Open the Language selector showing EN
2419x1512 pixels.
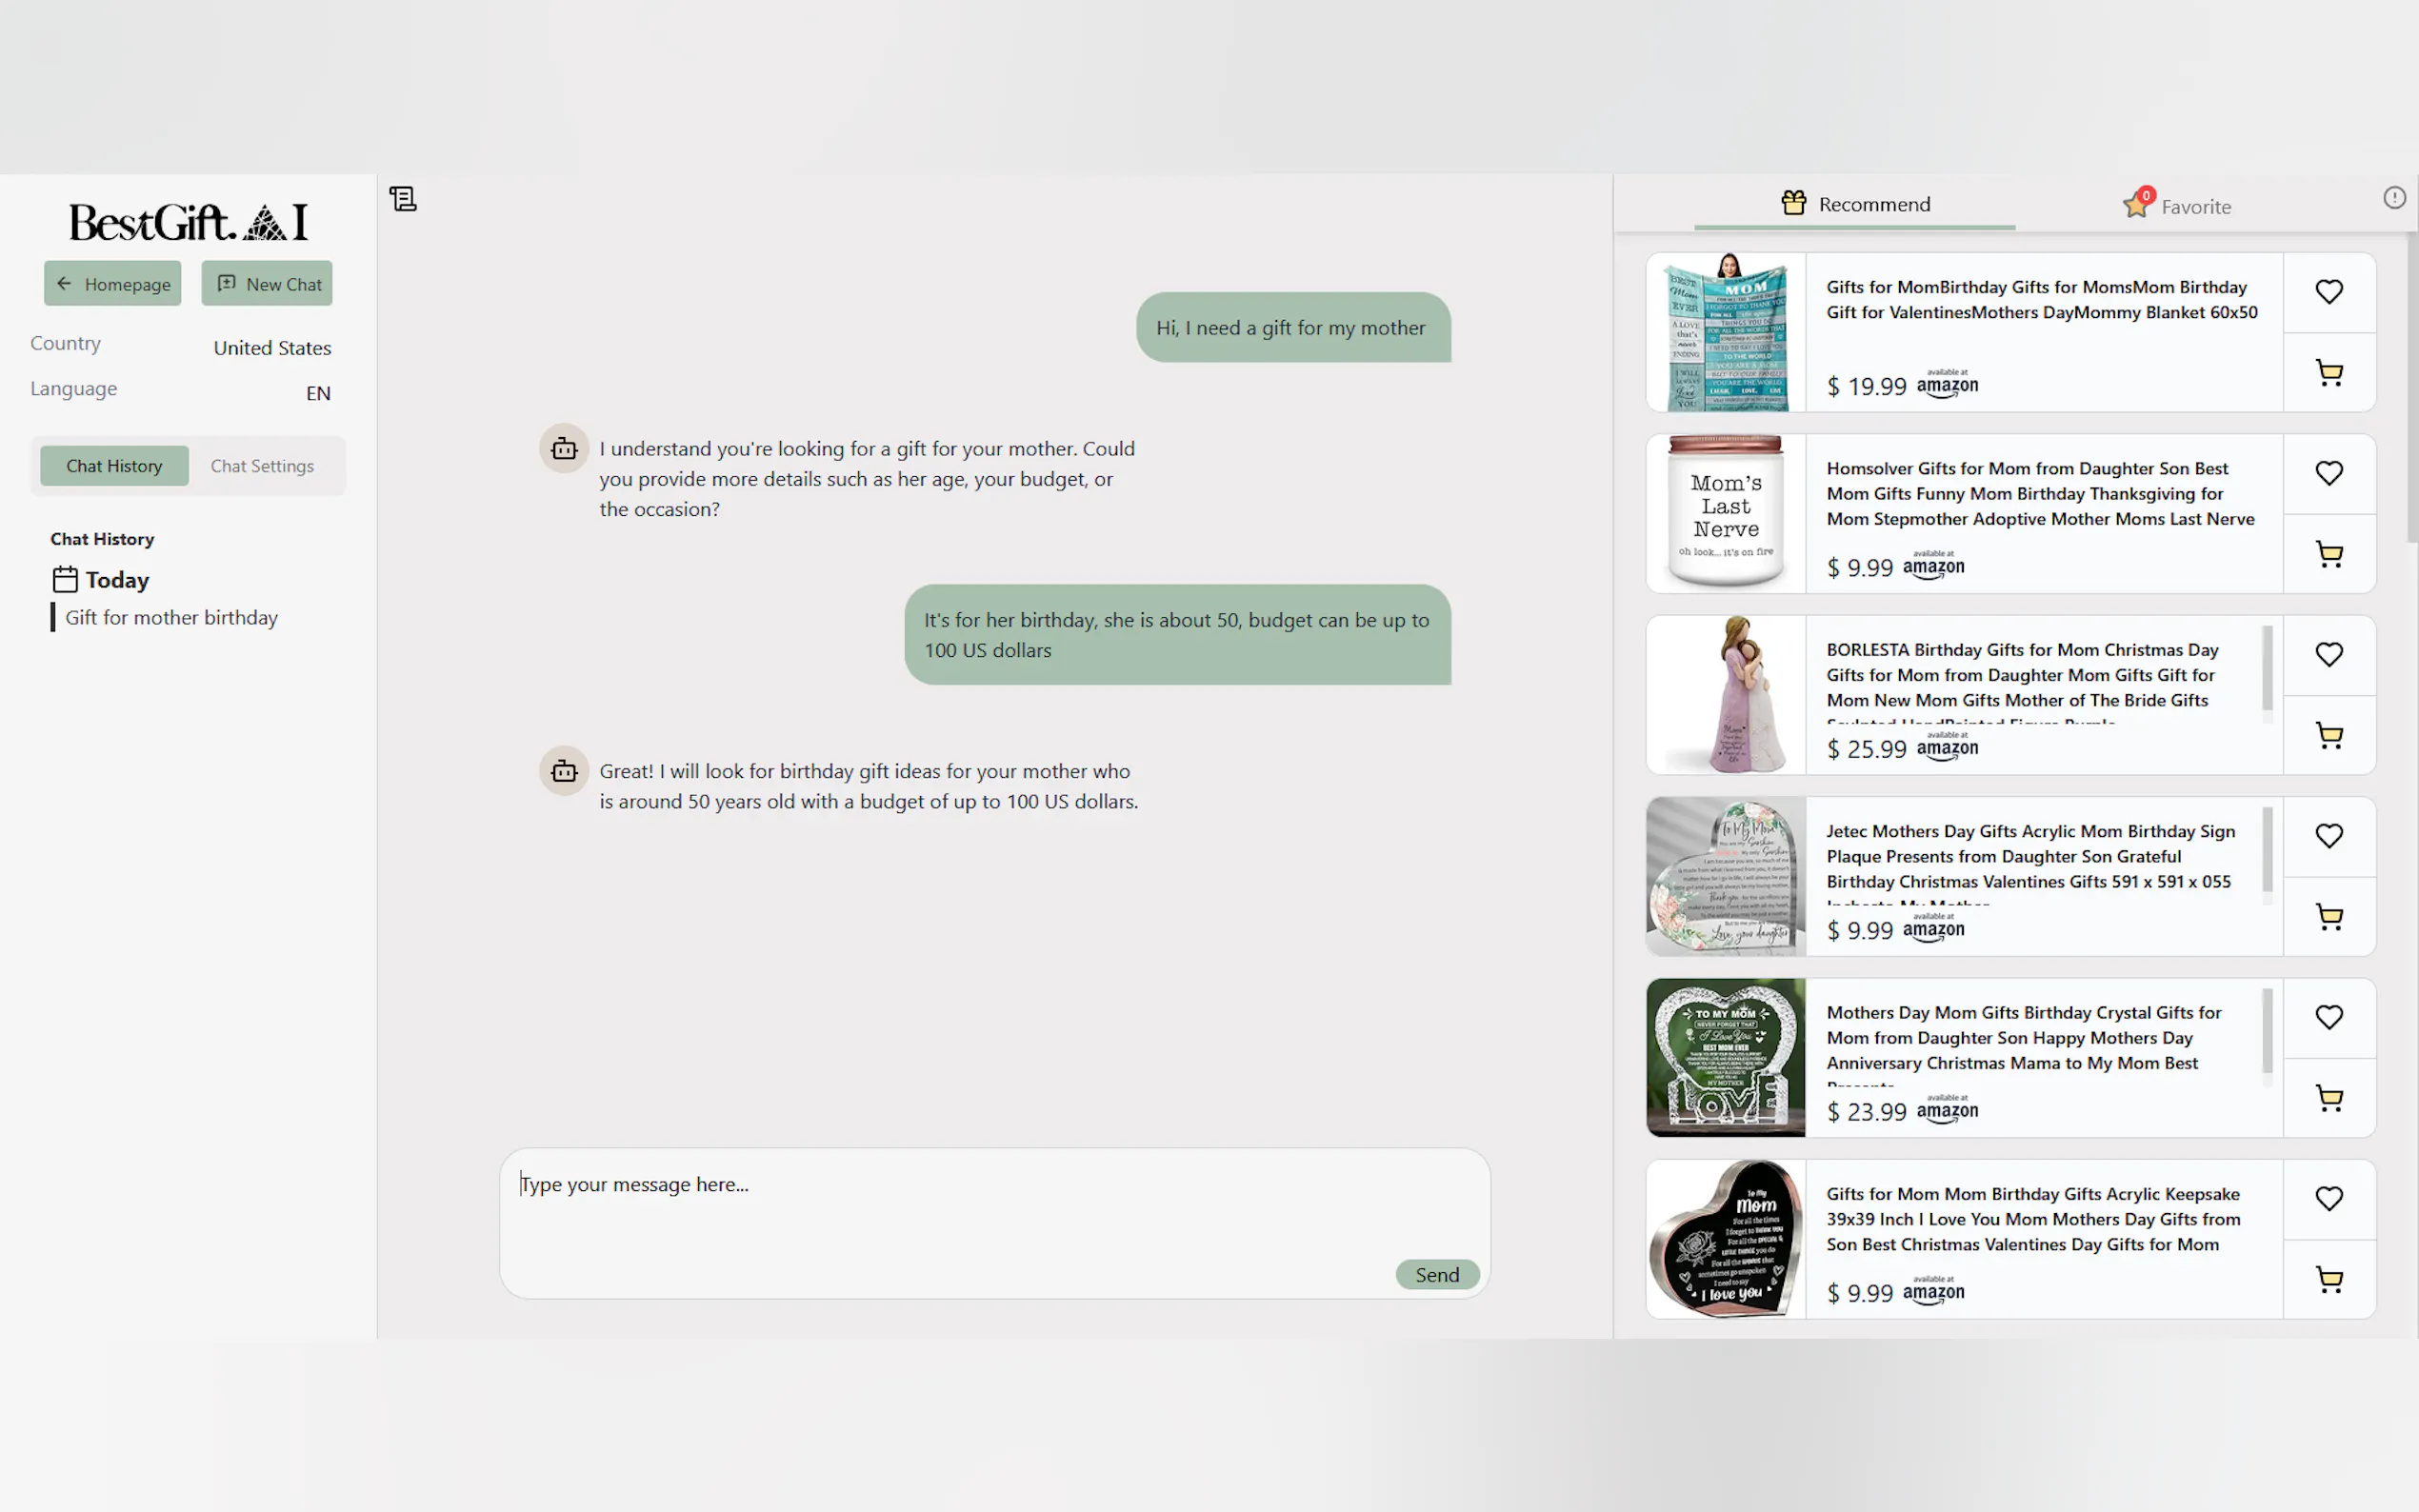tap(317, 393)
